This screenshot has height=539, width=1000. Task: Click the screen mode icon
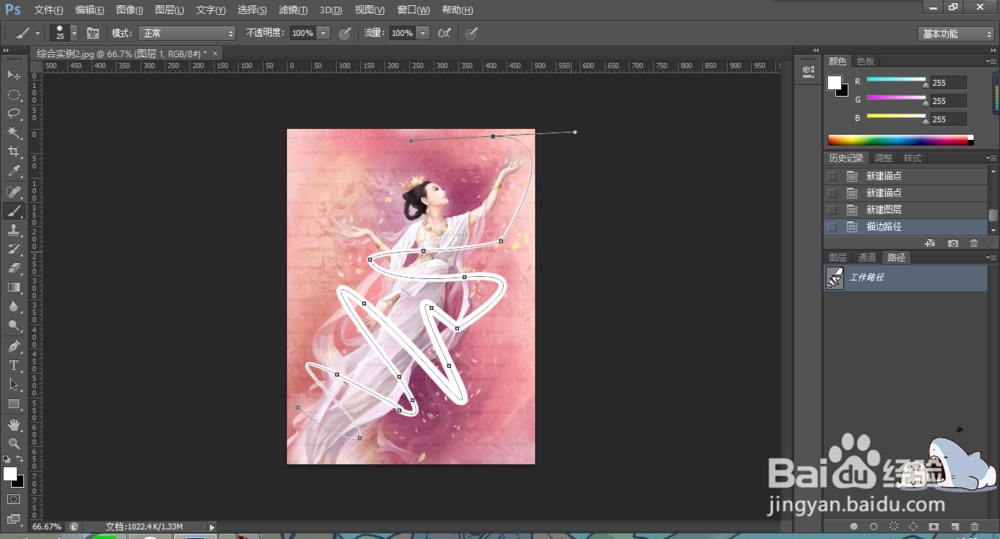pos(13,519)
